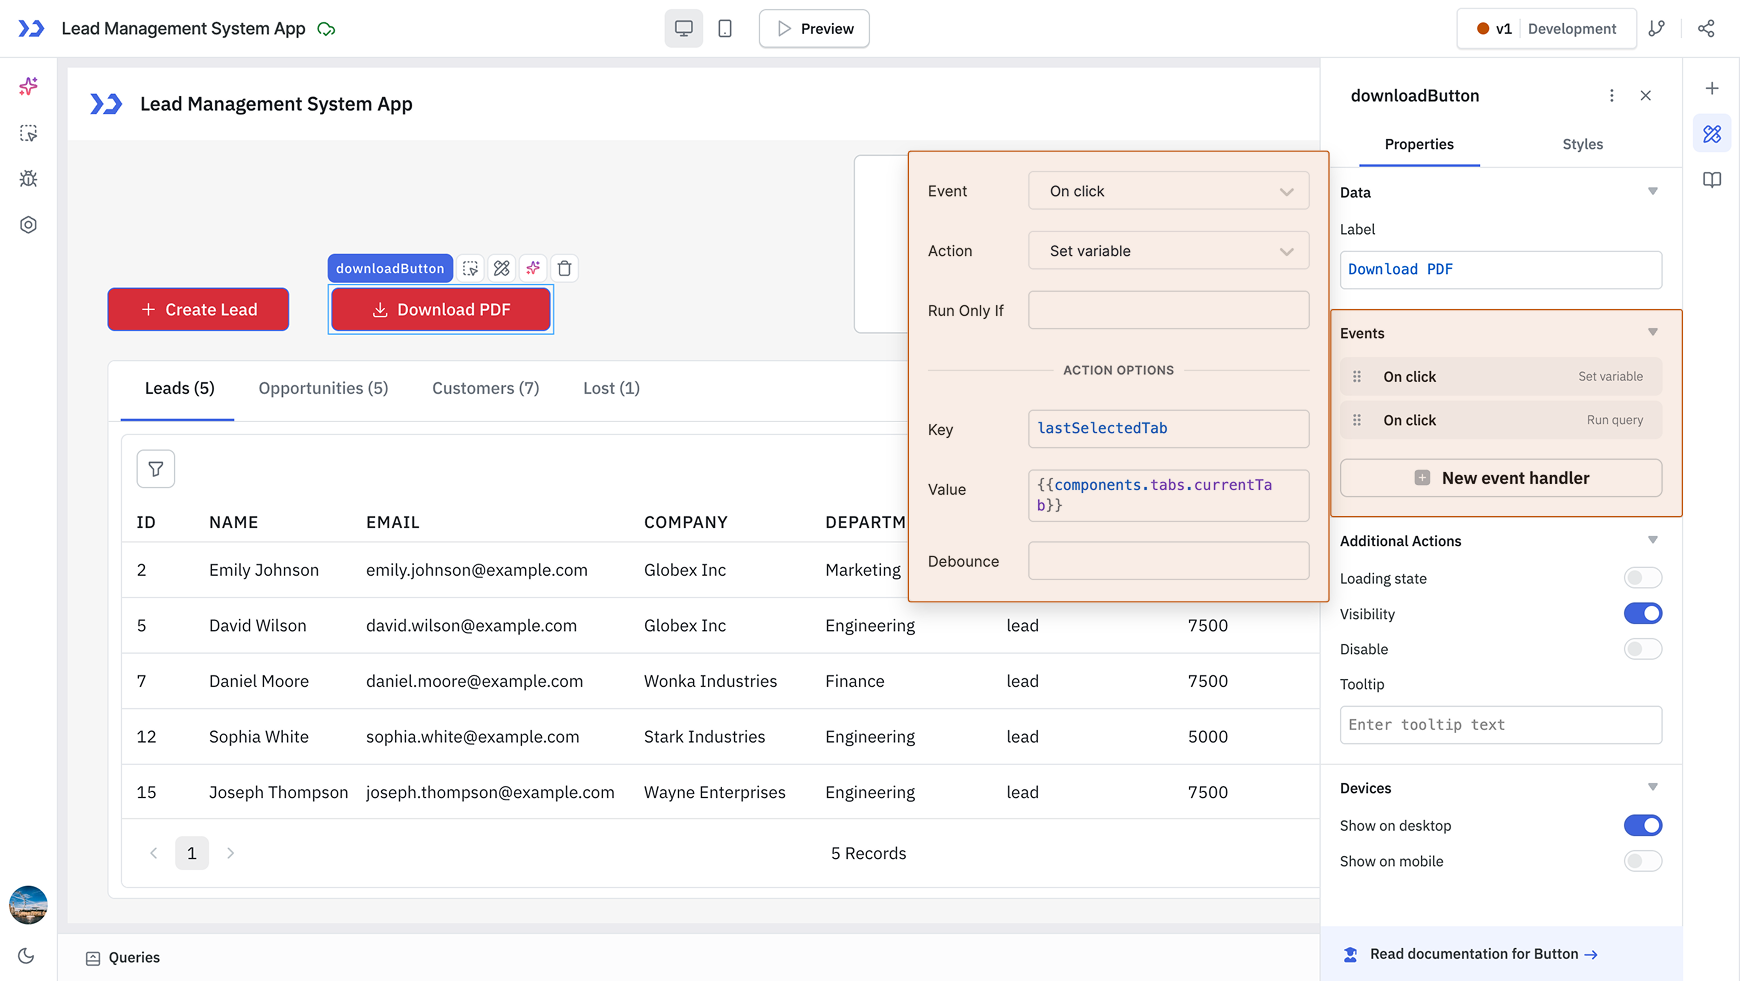Turn on the Loading state toggle

(x=1643, y=577)
